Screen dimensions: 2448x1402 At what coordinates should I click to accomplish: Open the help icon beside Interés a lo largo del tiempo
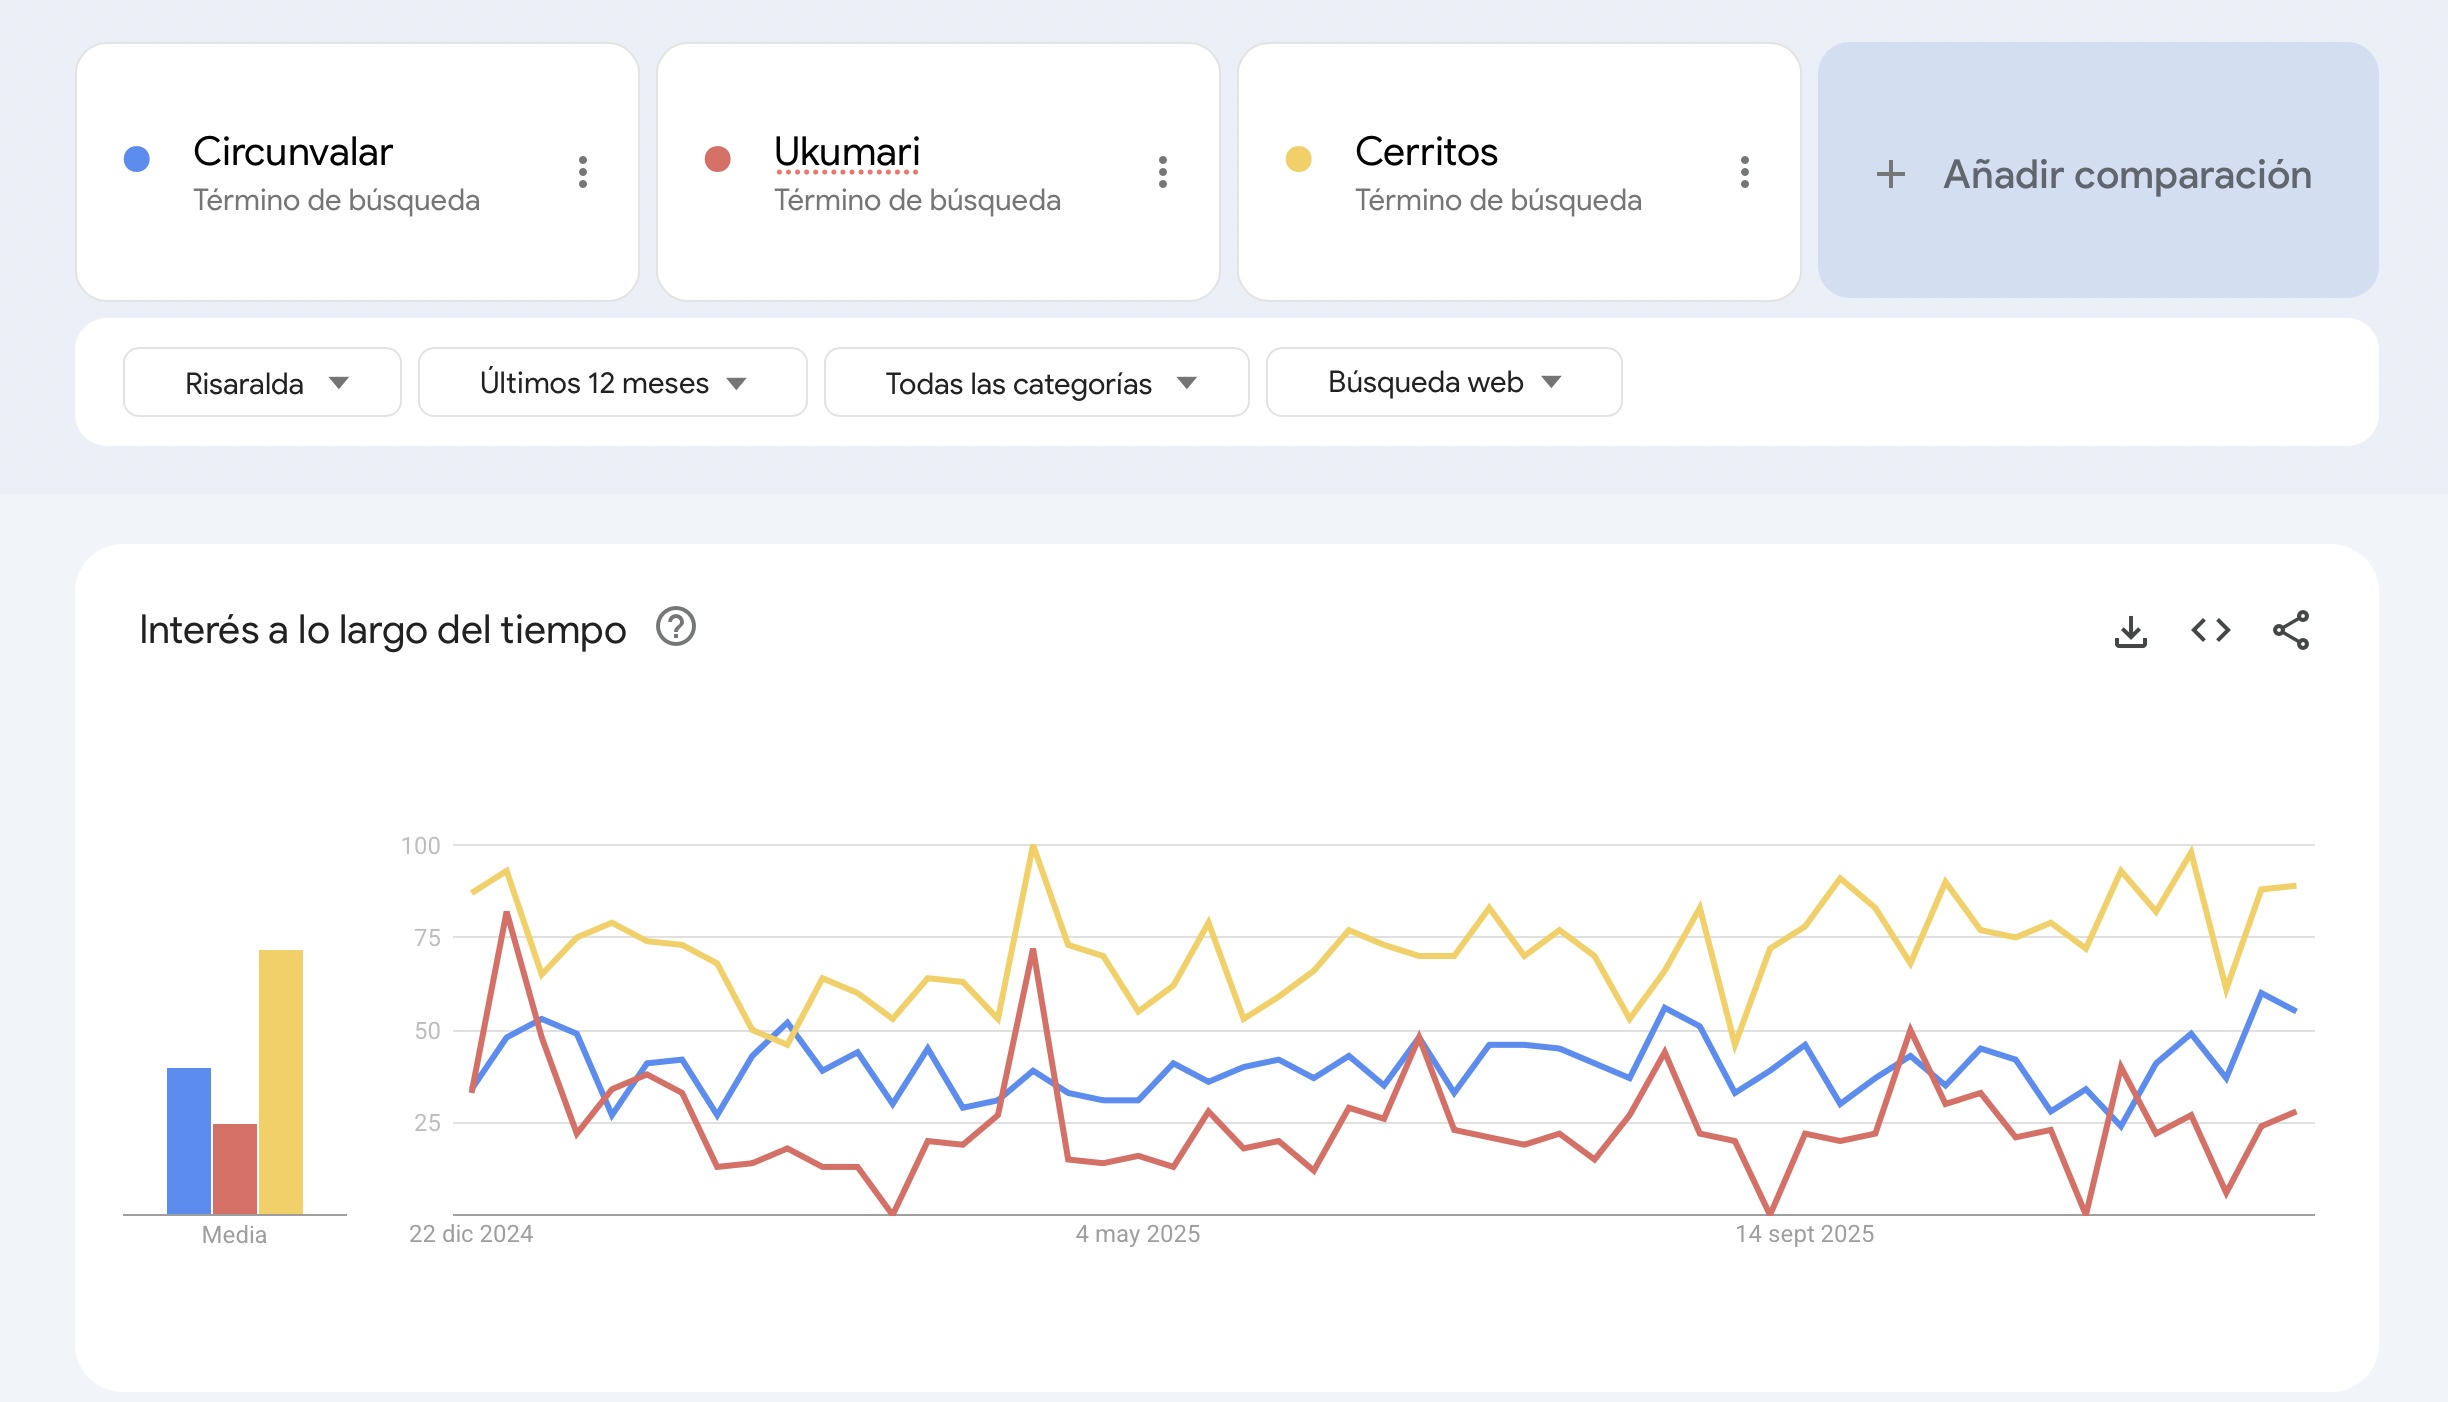click(676, 627)
